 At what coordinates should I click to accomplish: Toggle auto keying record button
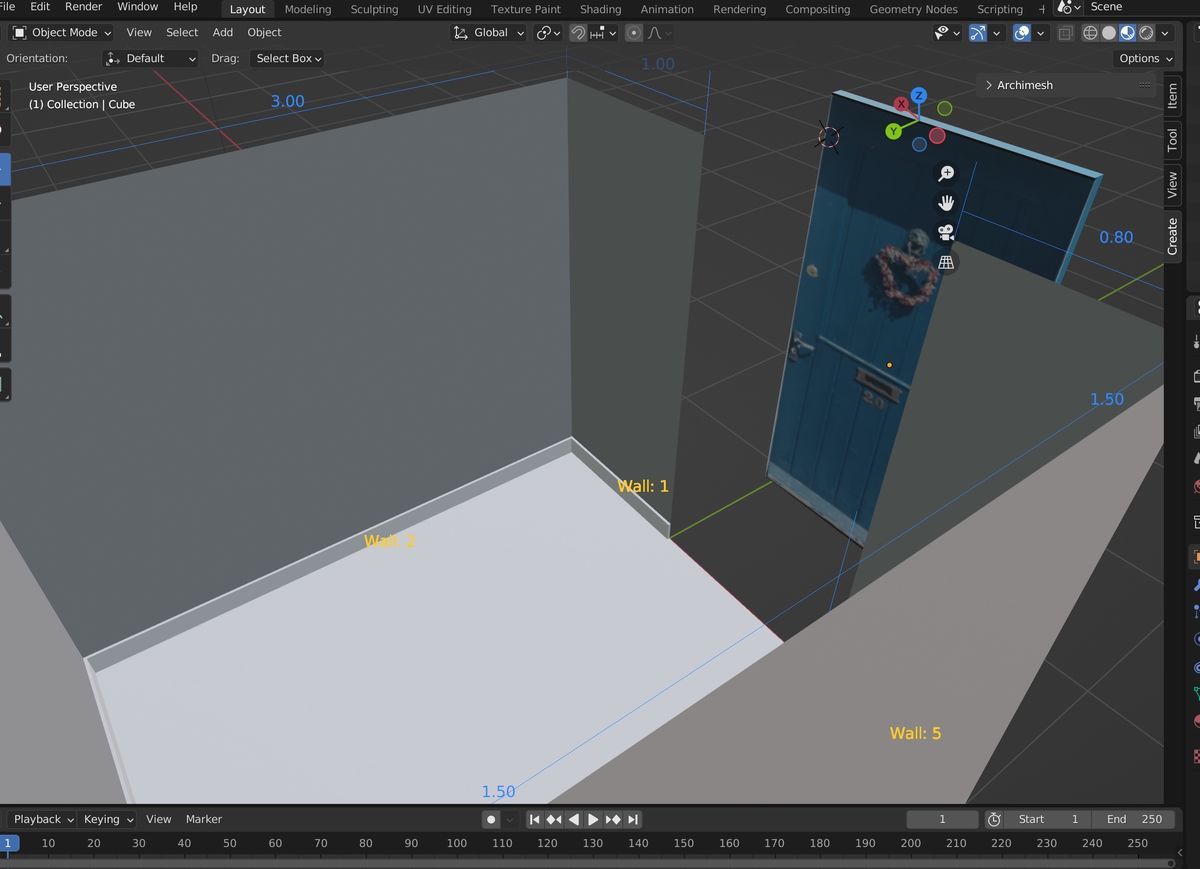491,819
